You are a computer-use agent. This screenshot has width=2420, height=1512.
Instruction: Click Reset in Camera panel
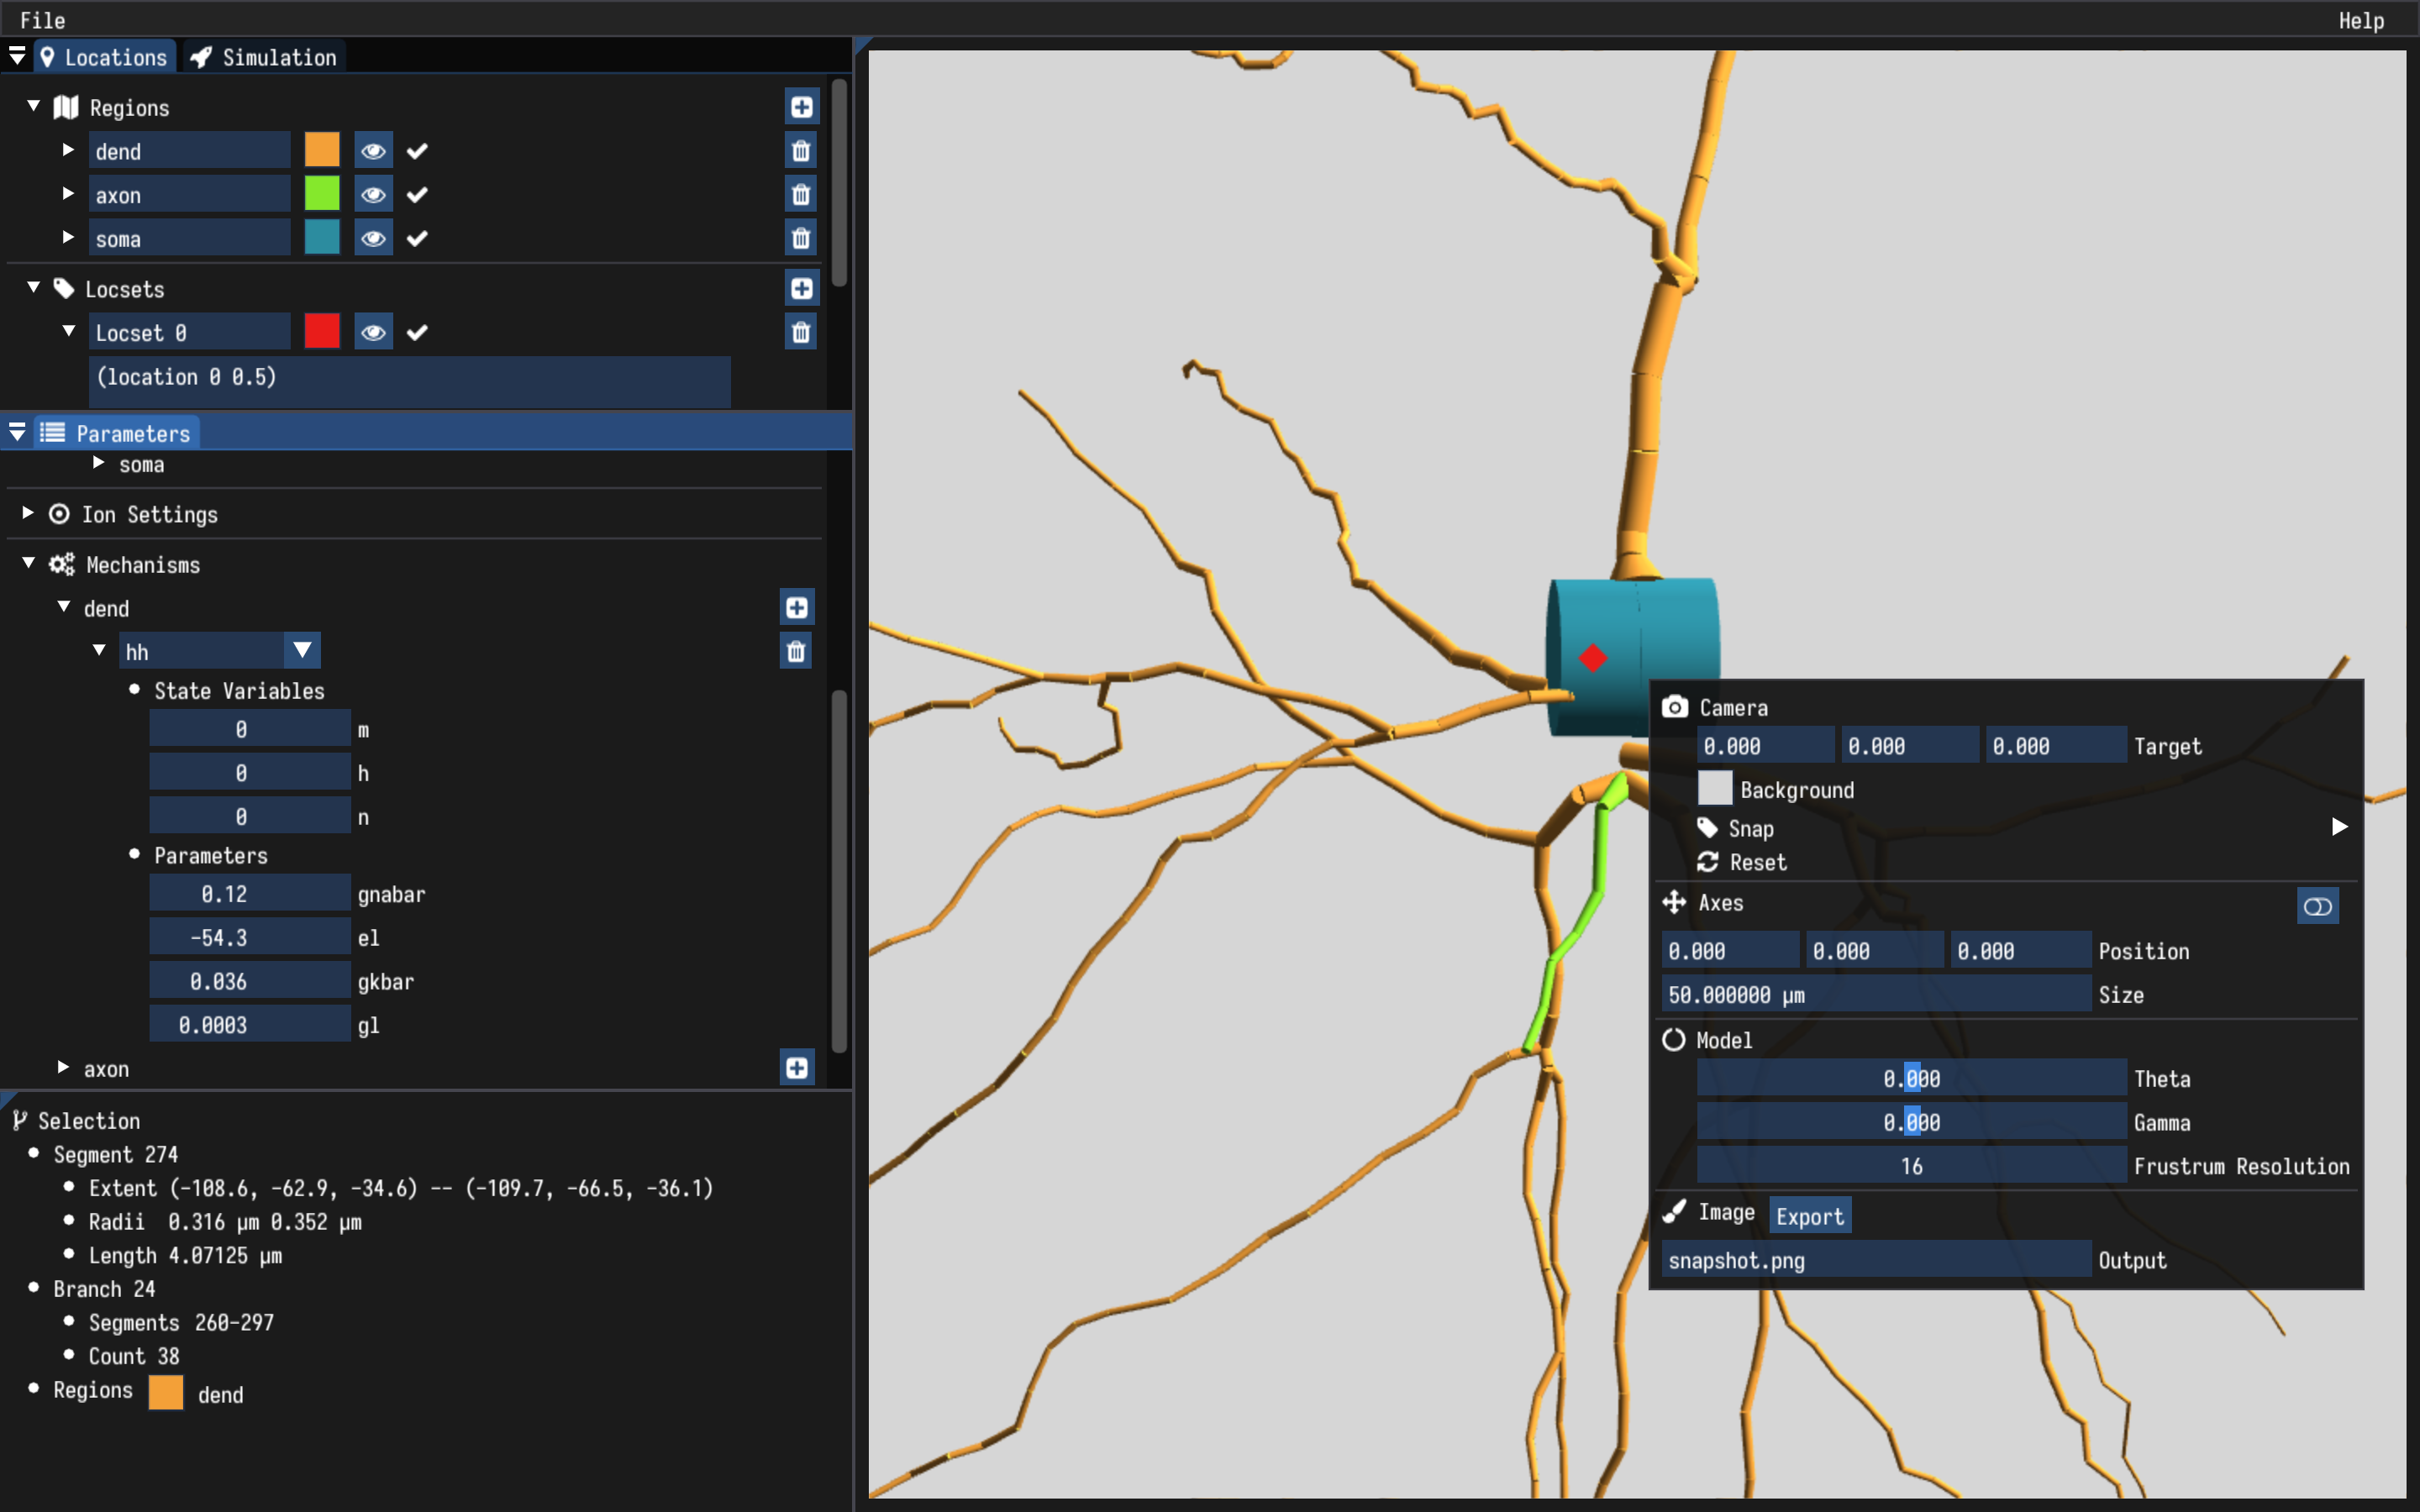[x=1760, y=862]
